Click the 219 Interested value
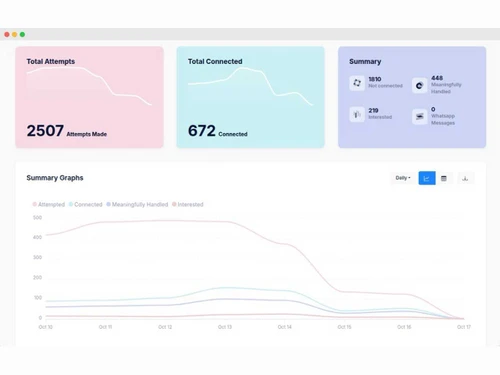This screenshot has height=375, width=500. [373, 110]
